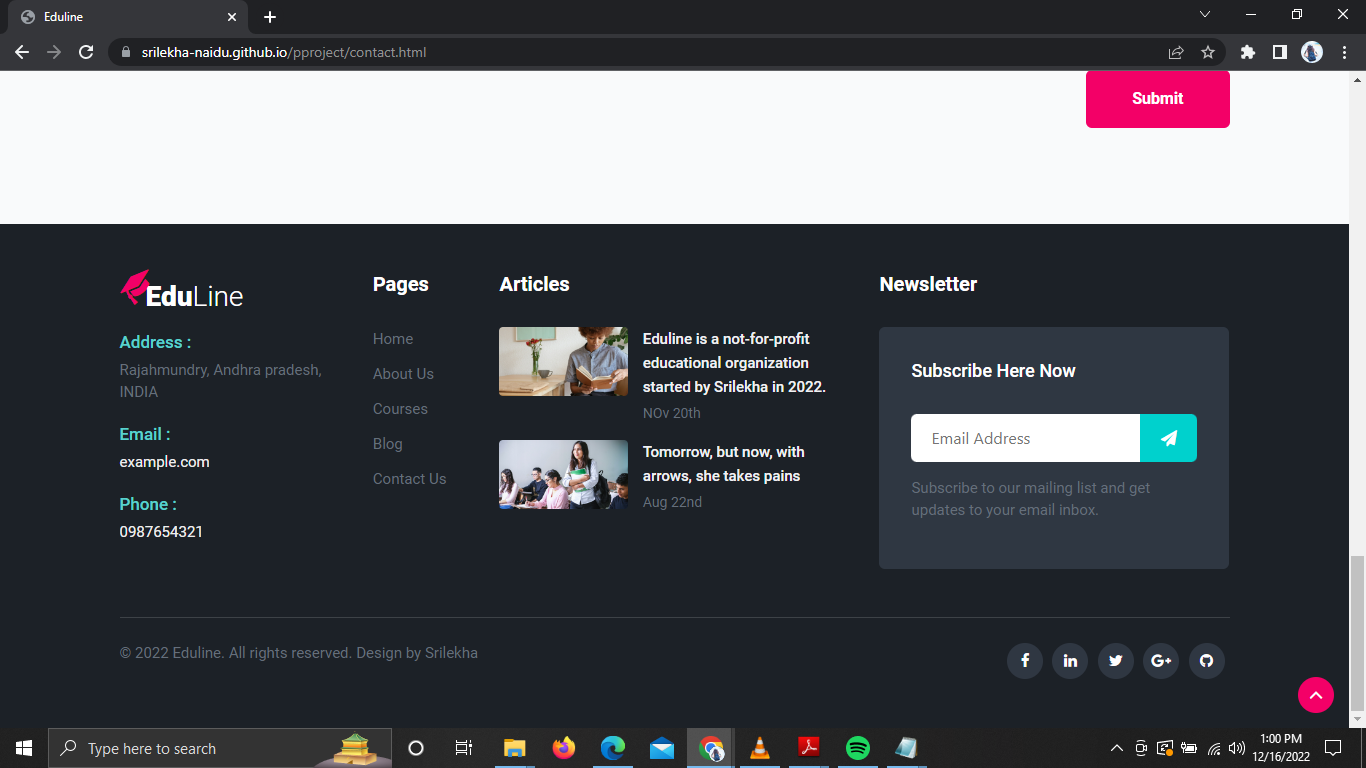Open Facebook from the footer social icons

coord(1024,661)
